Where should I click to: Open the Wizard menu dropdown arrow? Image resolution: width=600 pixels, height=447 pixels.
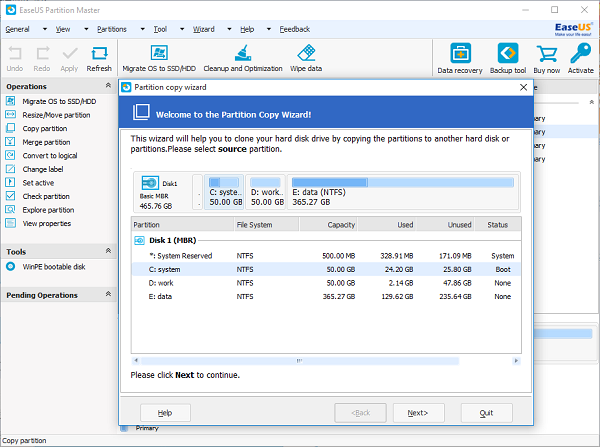click(229, 29)
